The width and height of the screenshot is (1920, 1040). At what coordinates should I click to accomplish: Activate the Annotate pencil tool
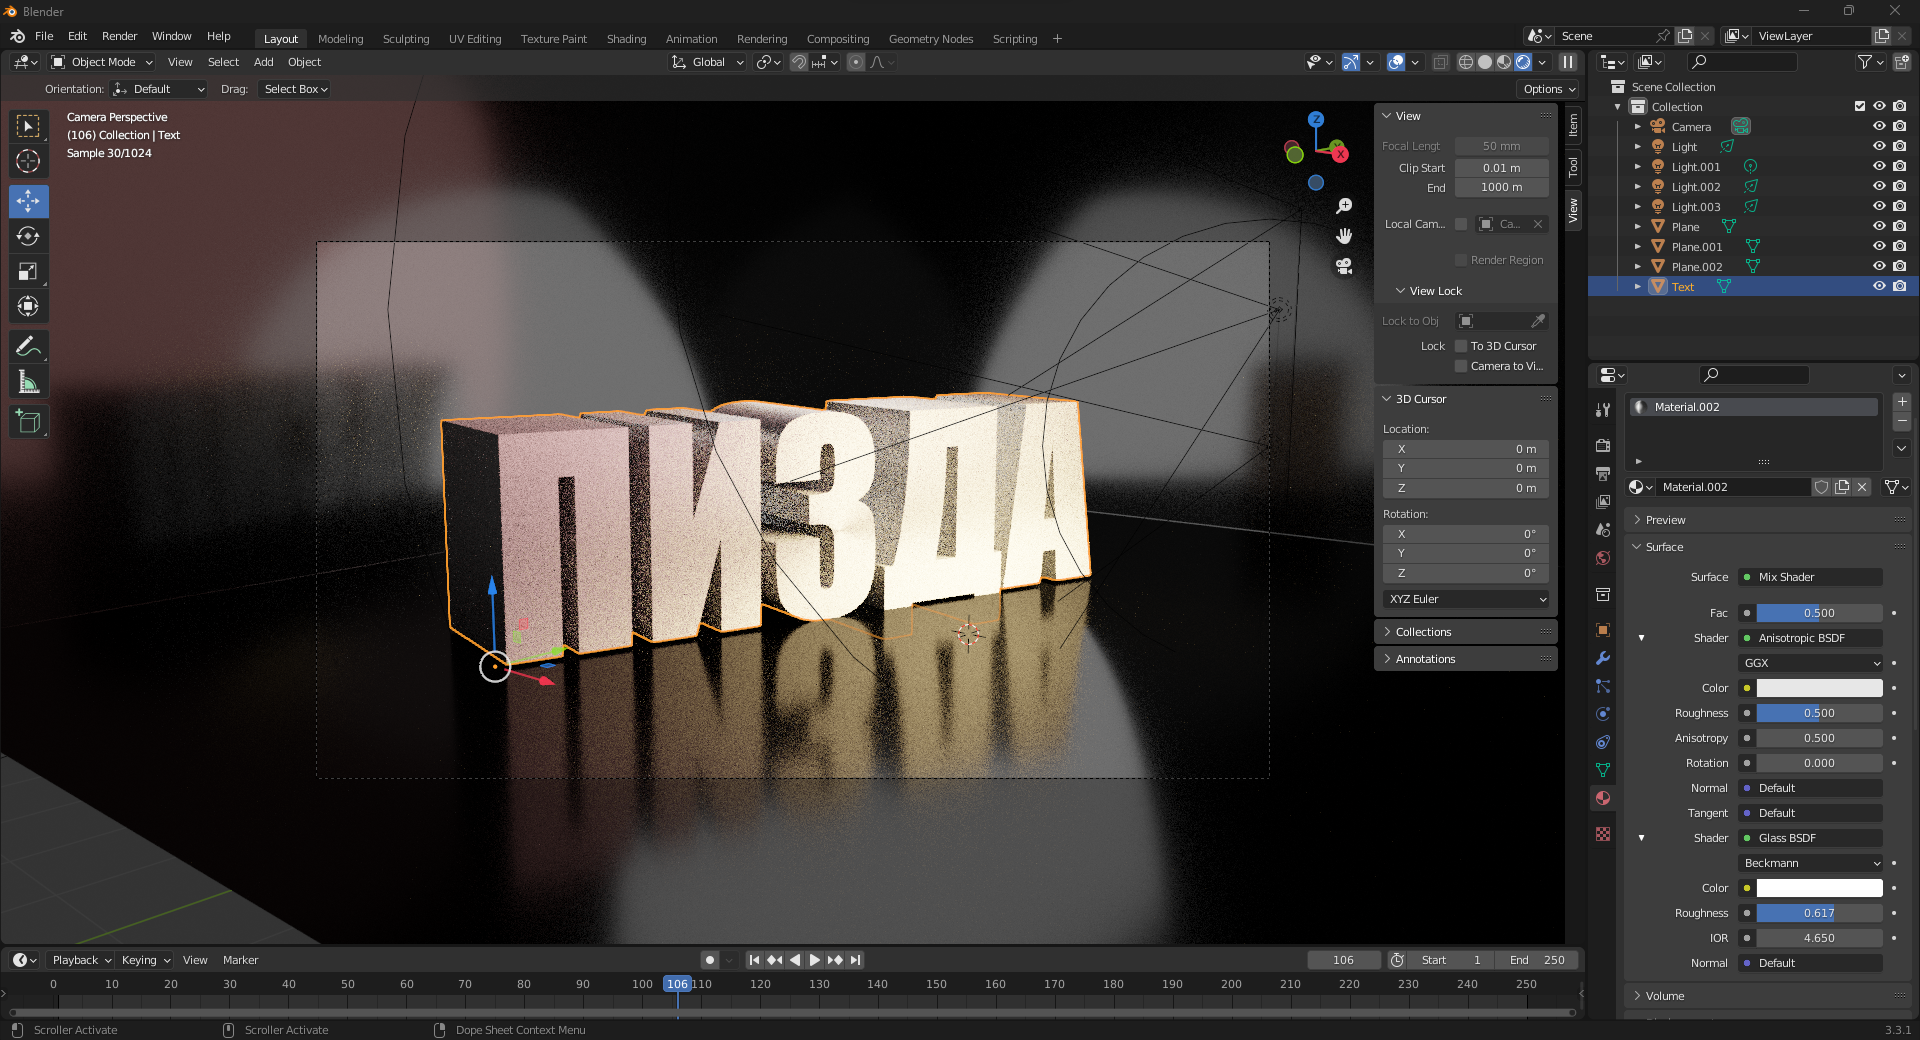(x=28, y=347)
